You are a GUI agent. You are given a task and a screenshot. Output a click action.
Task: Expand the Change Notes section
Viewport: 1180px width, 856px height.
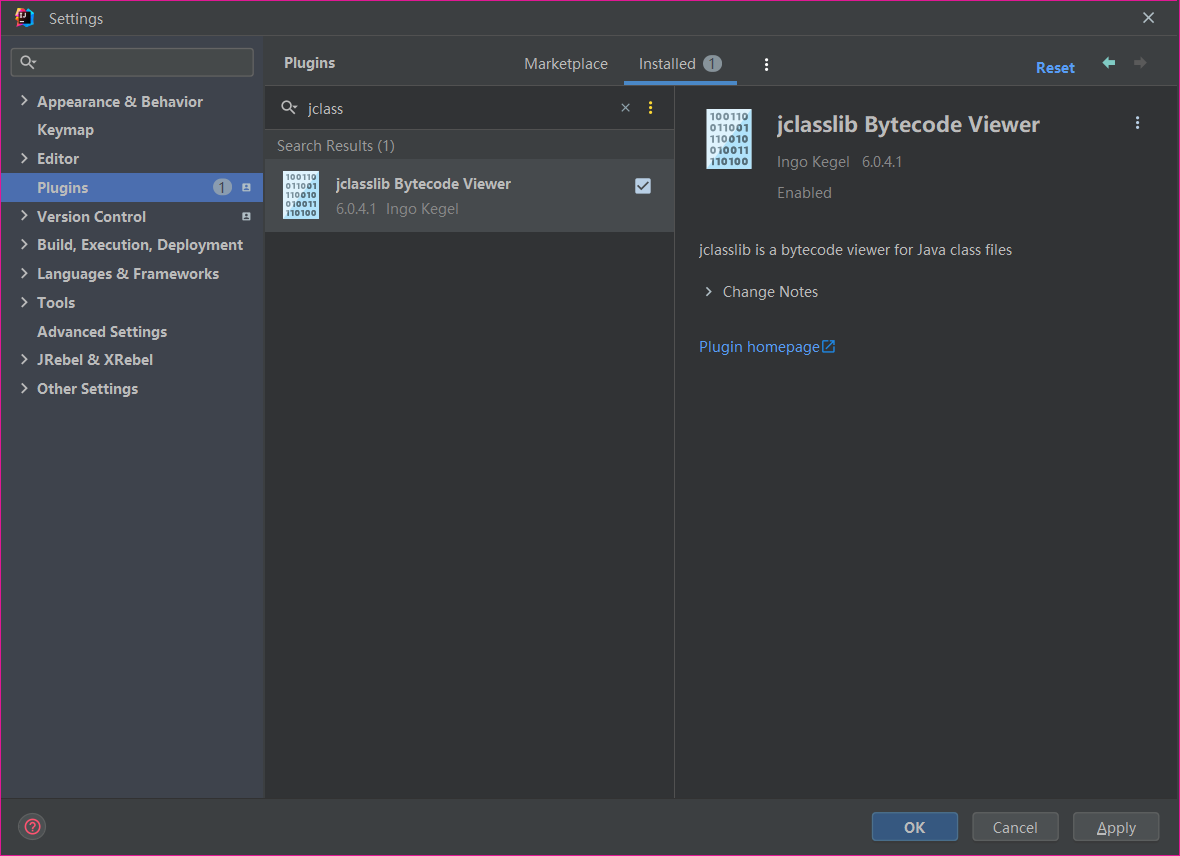(708, 291)
